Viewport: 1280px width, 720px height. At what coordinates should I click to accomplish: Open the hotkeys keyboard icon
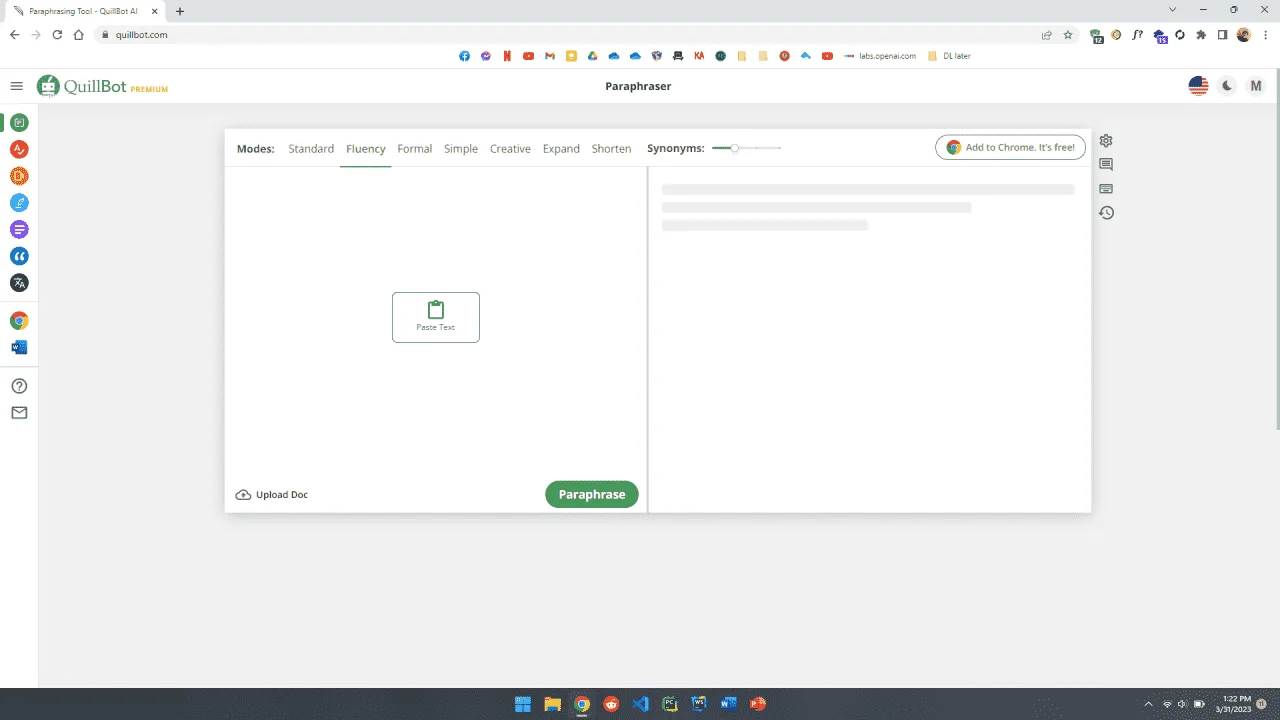[x=1106, y=188]
